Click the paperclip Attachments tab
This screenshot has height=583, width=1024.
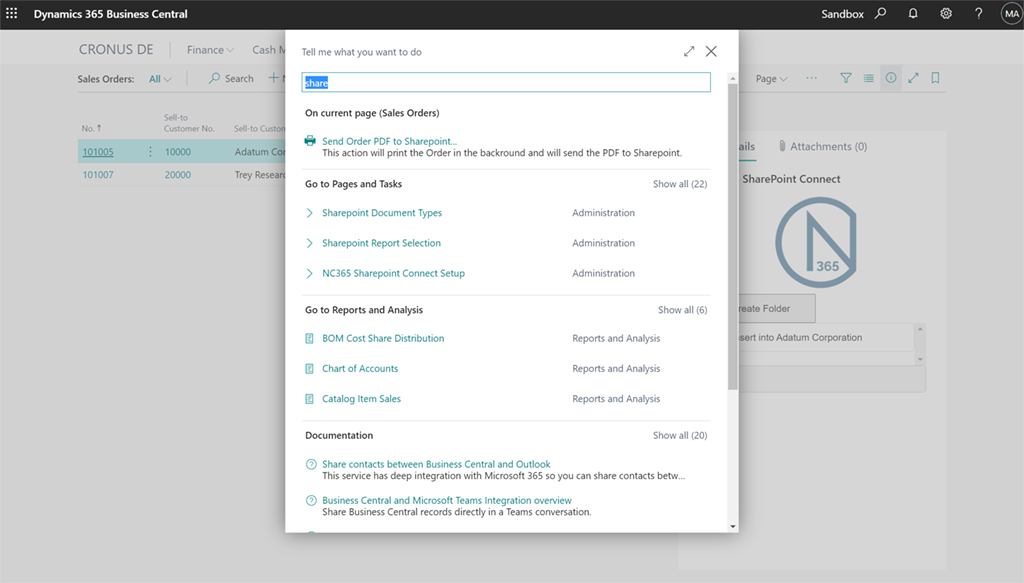coord(823,146)
